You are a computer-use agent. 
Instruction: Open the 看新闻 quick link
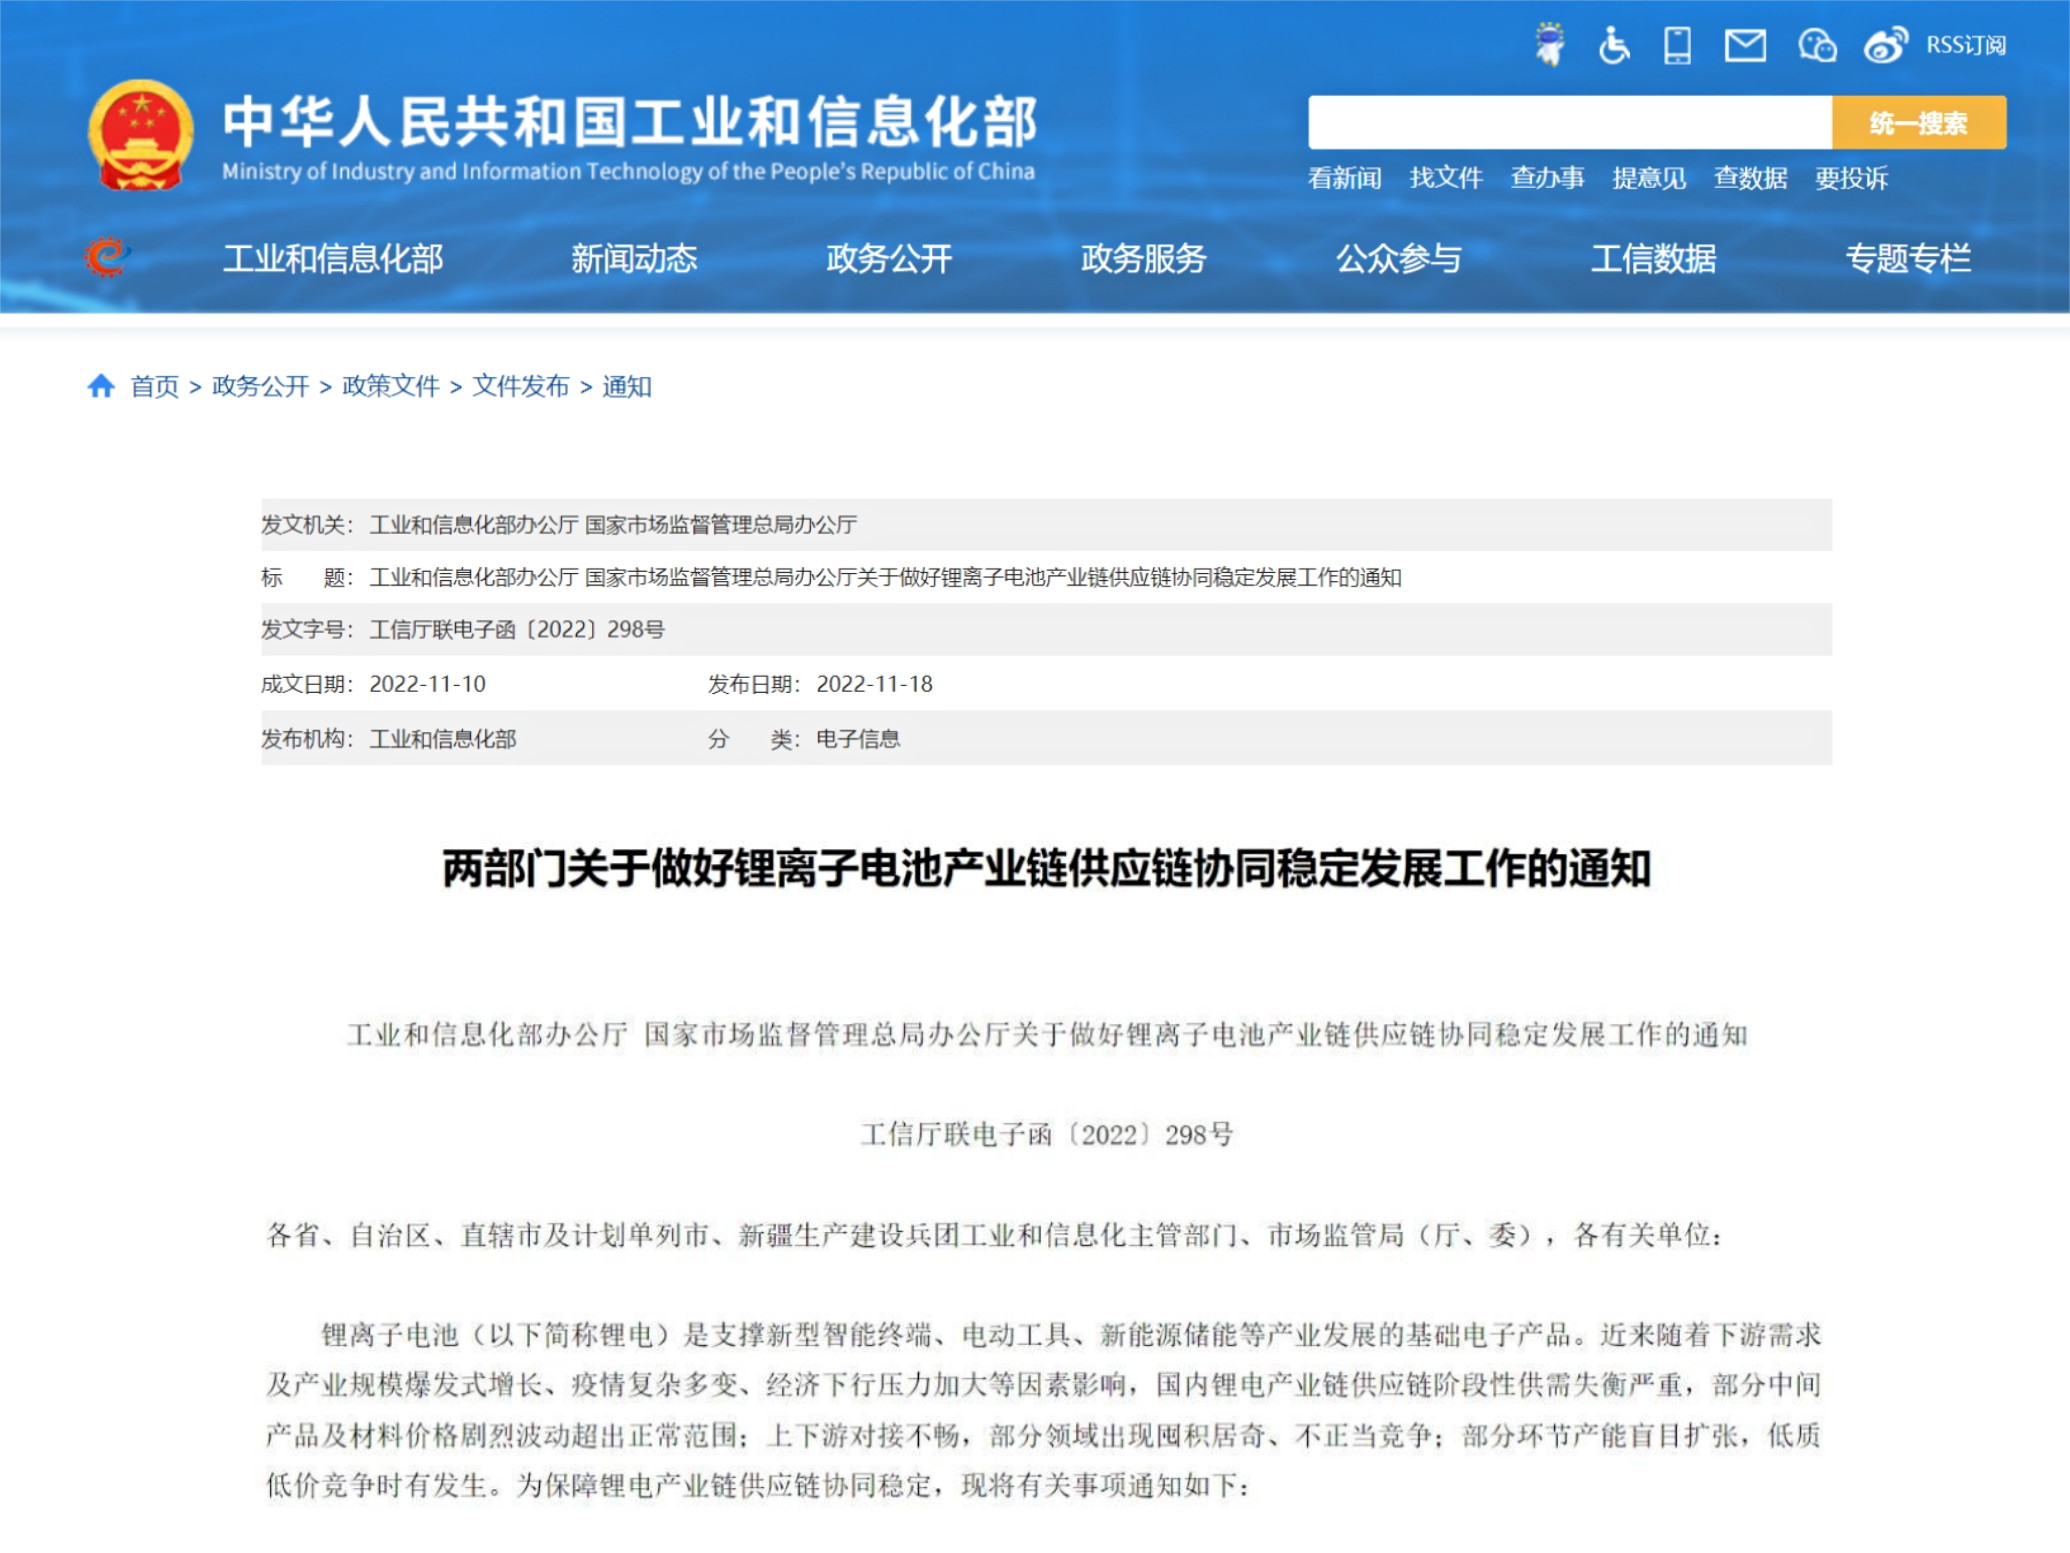(1345, 178)
